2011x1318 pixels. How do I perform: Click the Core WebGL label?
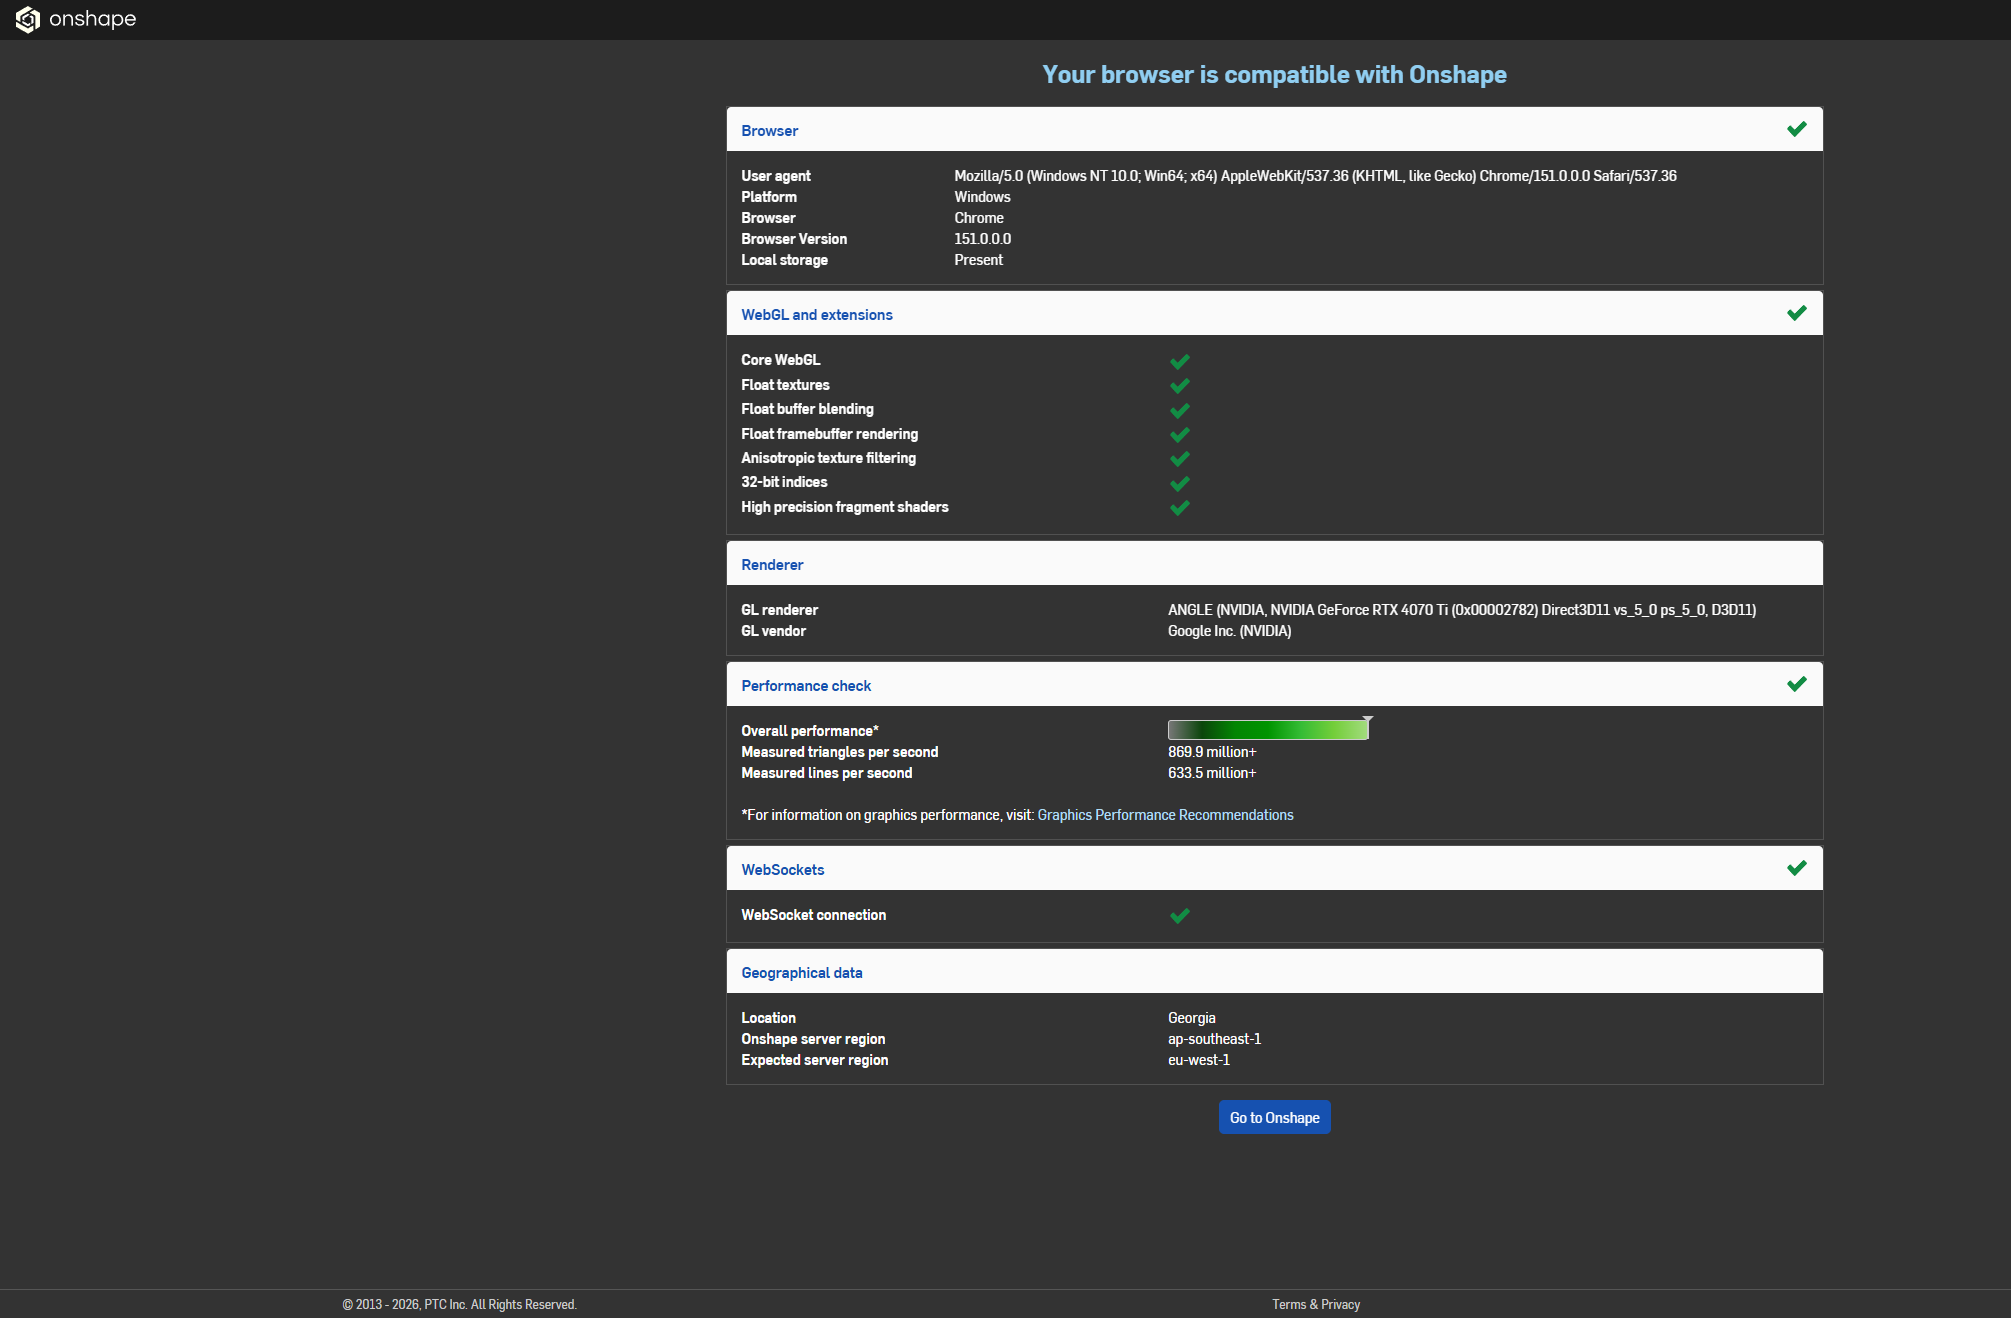(781, 360)
